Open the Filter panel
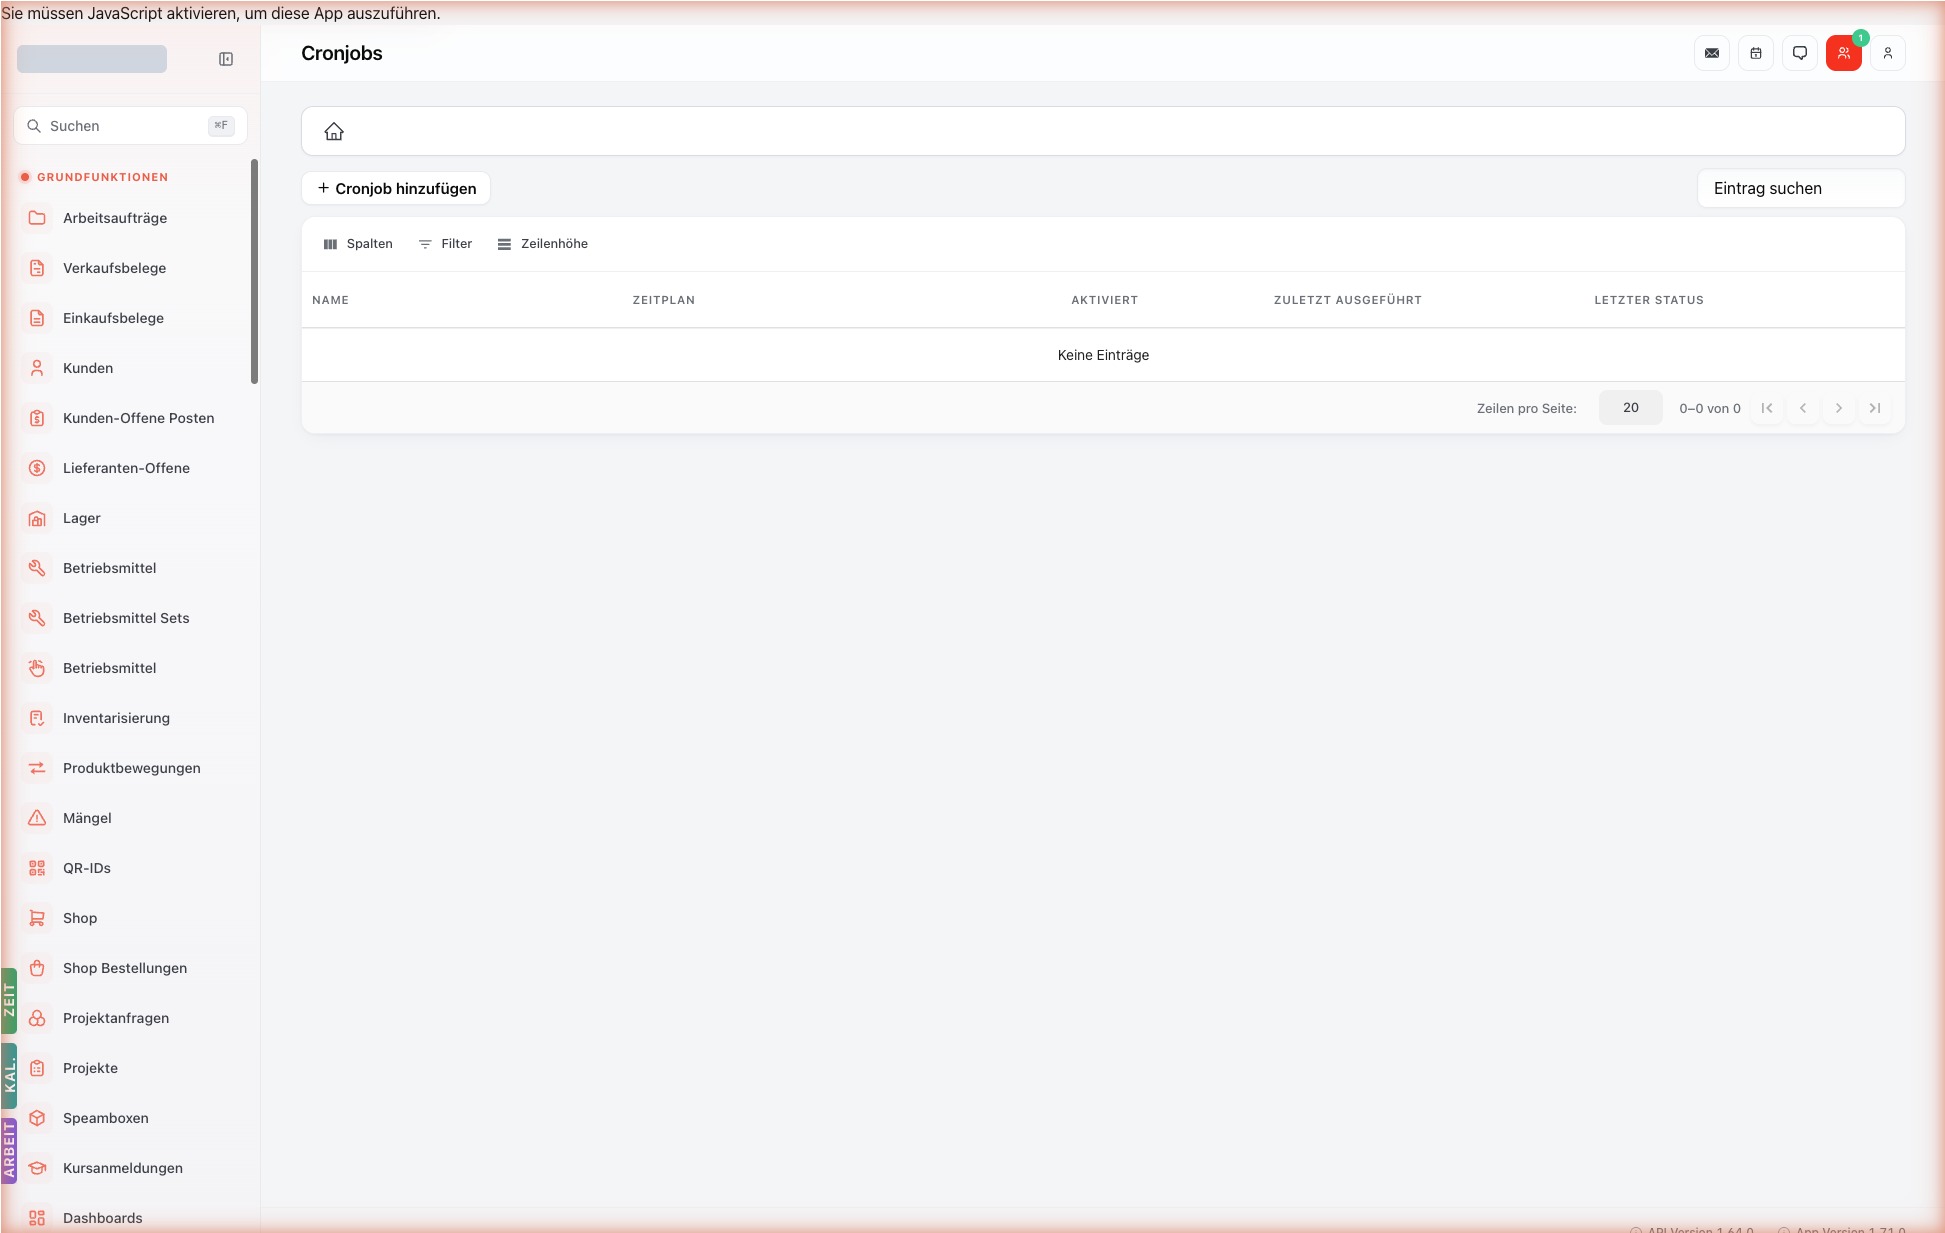1945x1233 pixels. pos(445,244)
